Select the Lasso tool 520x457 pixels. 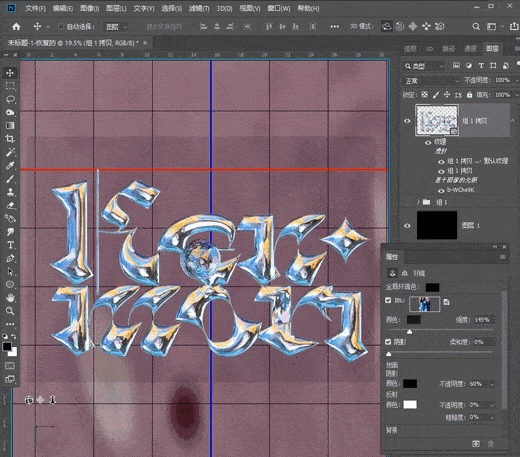10,99
